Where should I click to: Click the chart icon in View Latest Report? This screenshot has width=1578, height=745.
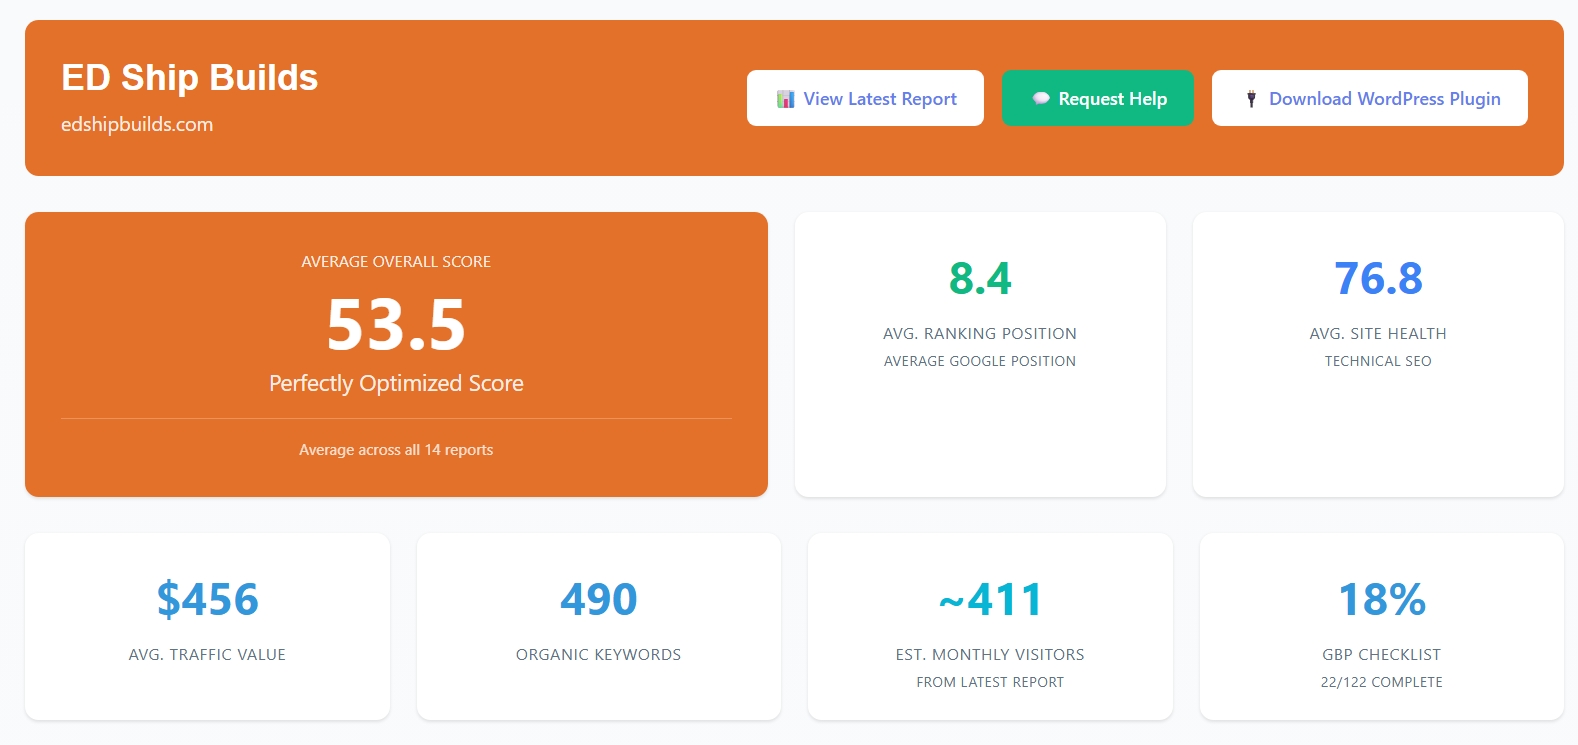pyautogui.click(x=786, y=99)
